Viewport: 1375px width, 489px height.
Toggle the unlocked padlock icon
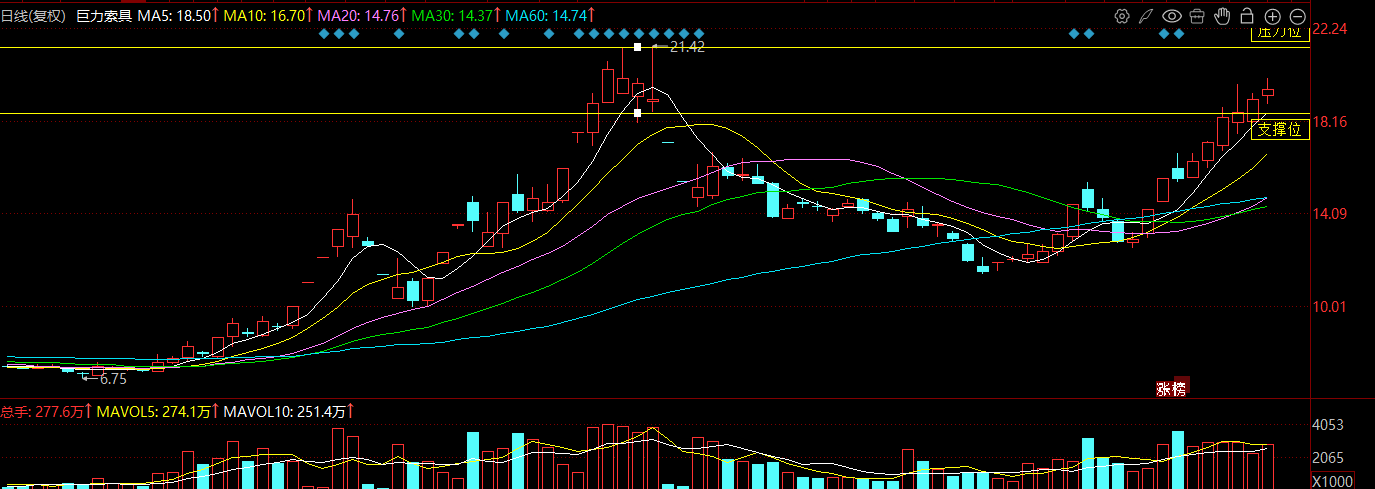(1247, 16)
